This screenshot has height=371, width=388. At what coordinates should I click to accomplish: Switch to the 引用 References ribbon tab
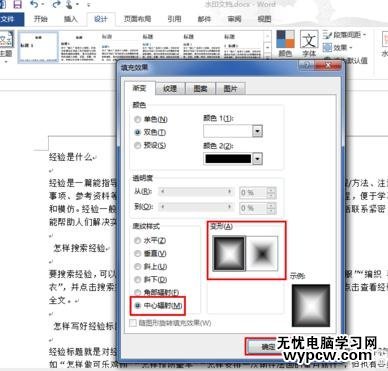tap(174, 19)
